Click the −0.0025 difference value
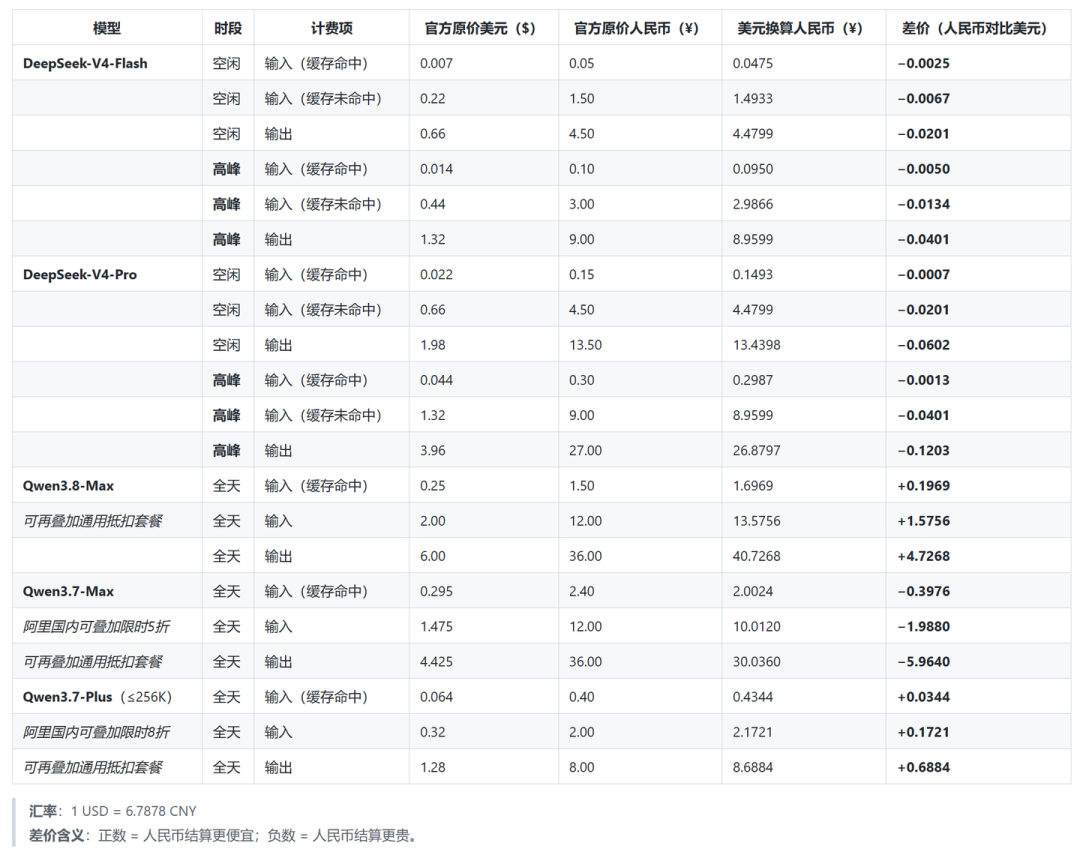 click(x=924, y=63)
